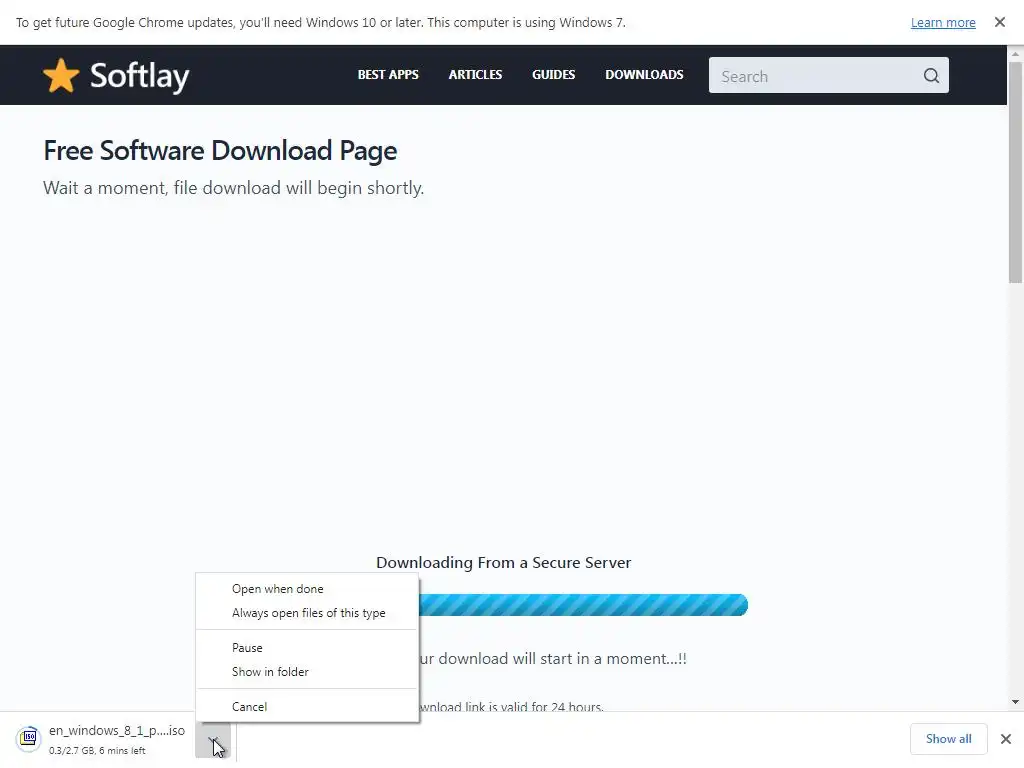Viewport: 1024px width, 768px height.
Task: Click the Free Software Download Page heading
Action: (220, 151)
